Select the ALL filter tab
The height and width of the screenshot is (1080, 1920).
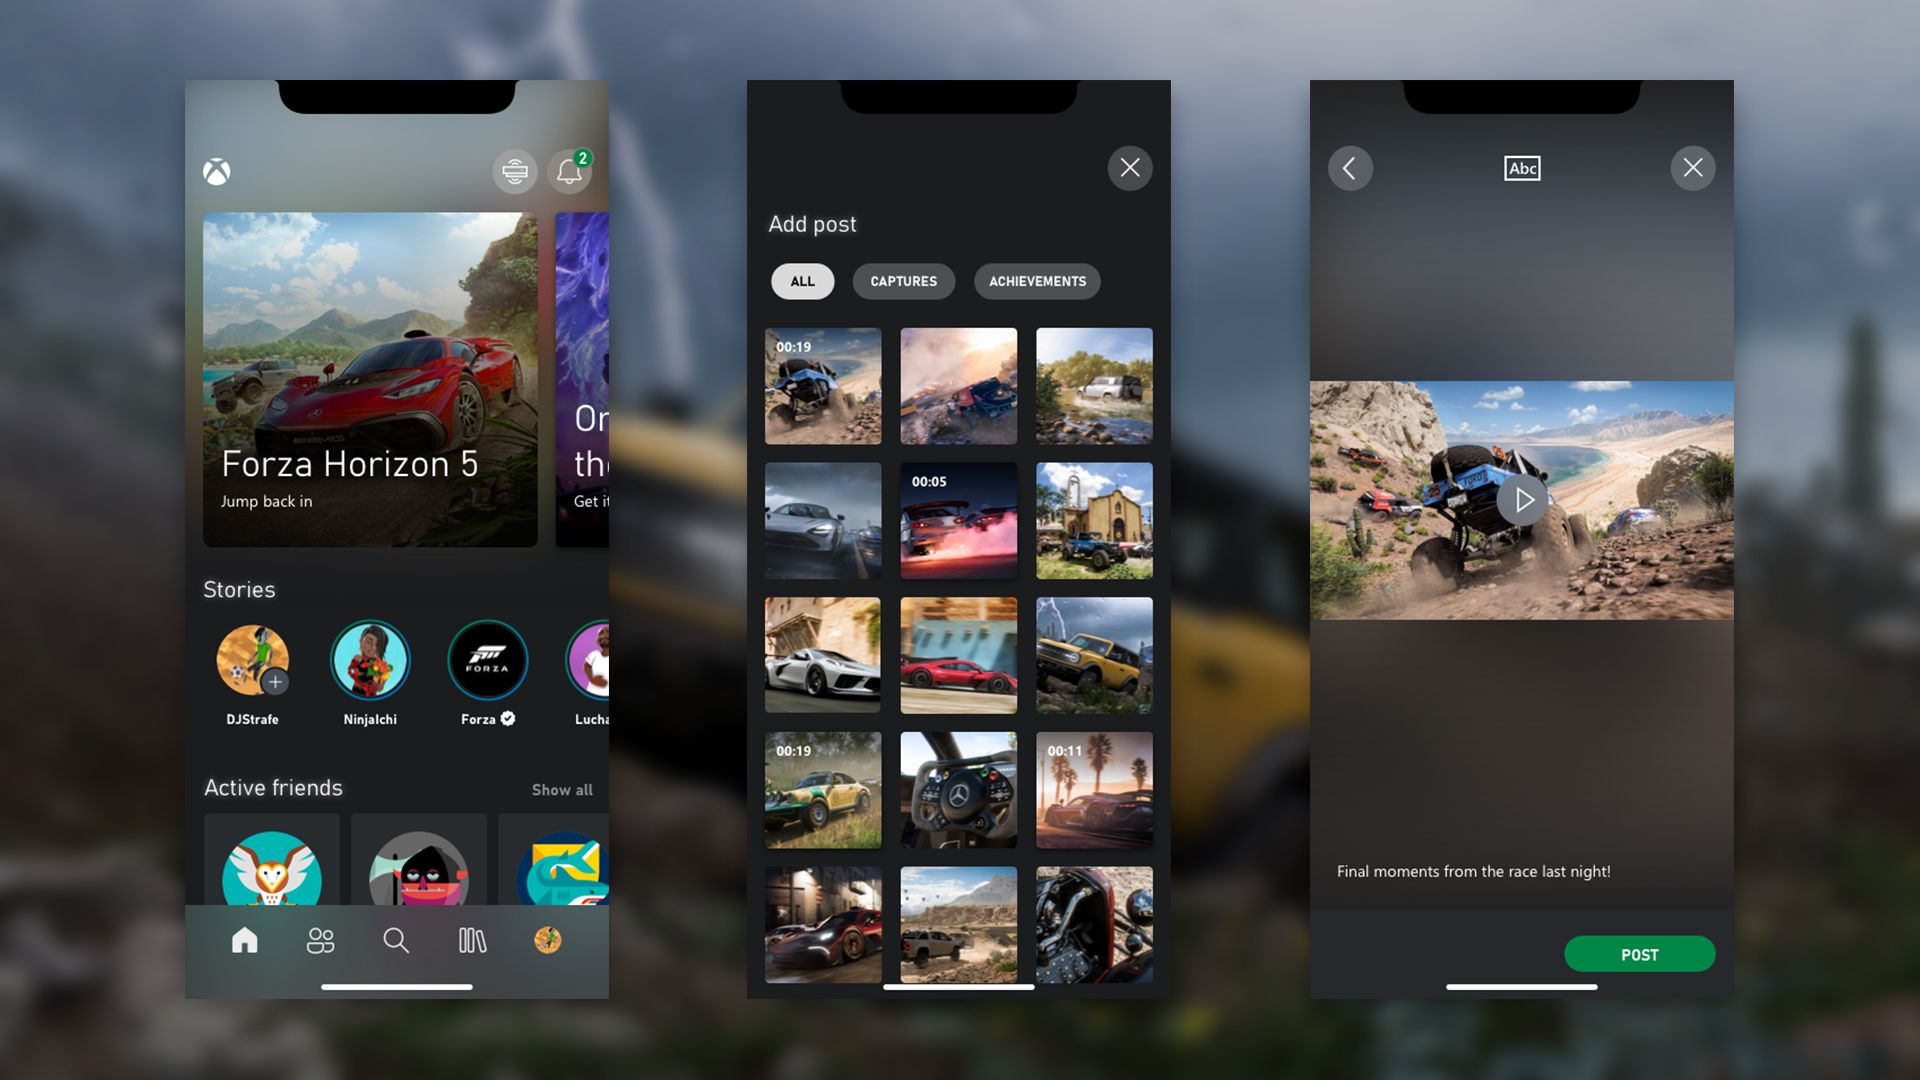click(x=802, y=281)
